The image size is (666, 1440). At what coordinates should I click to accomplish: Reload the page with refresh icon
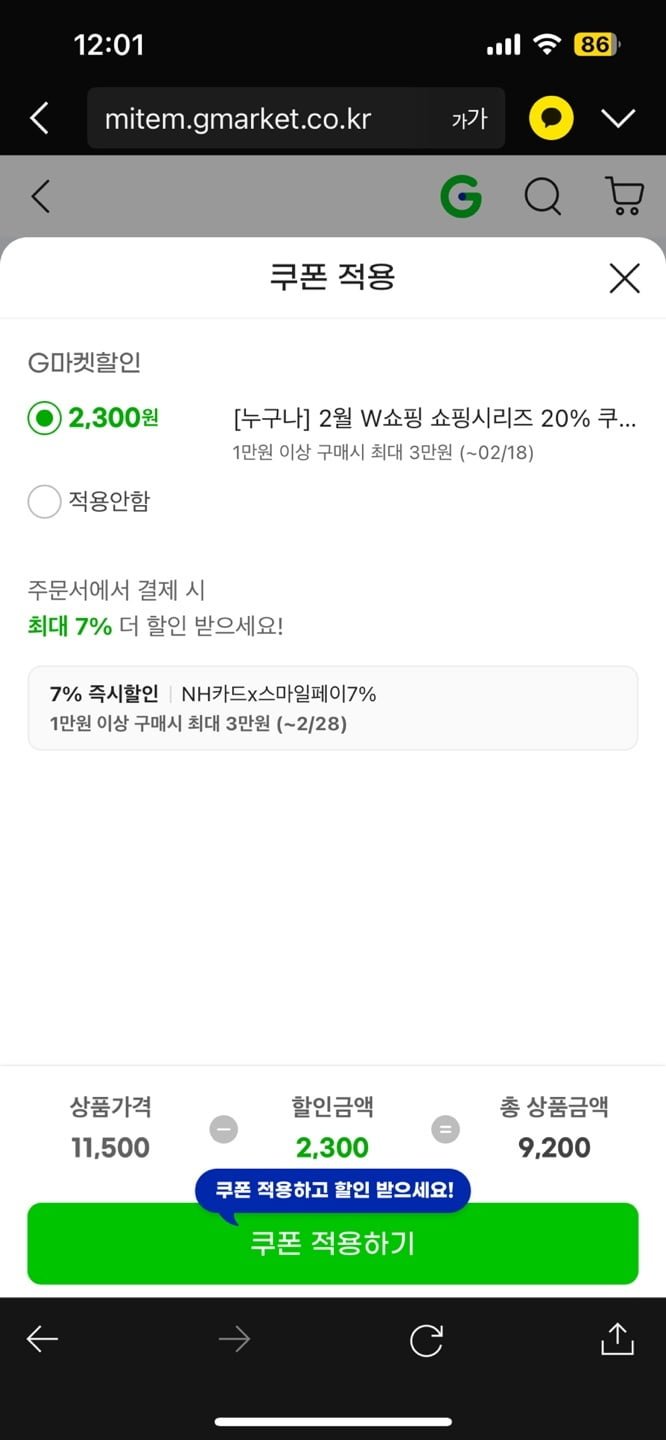pos(426,1340)
